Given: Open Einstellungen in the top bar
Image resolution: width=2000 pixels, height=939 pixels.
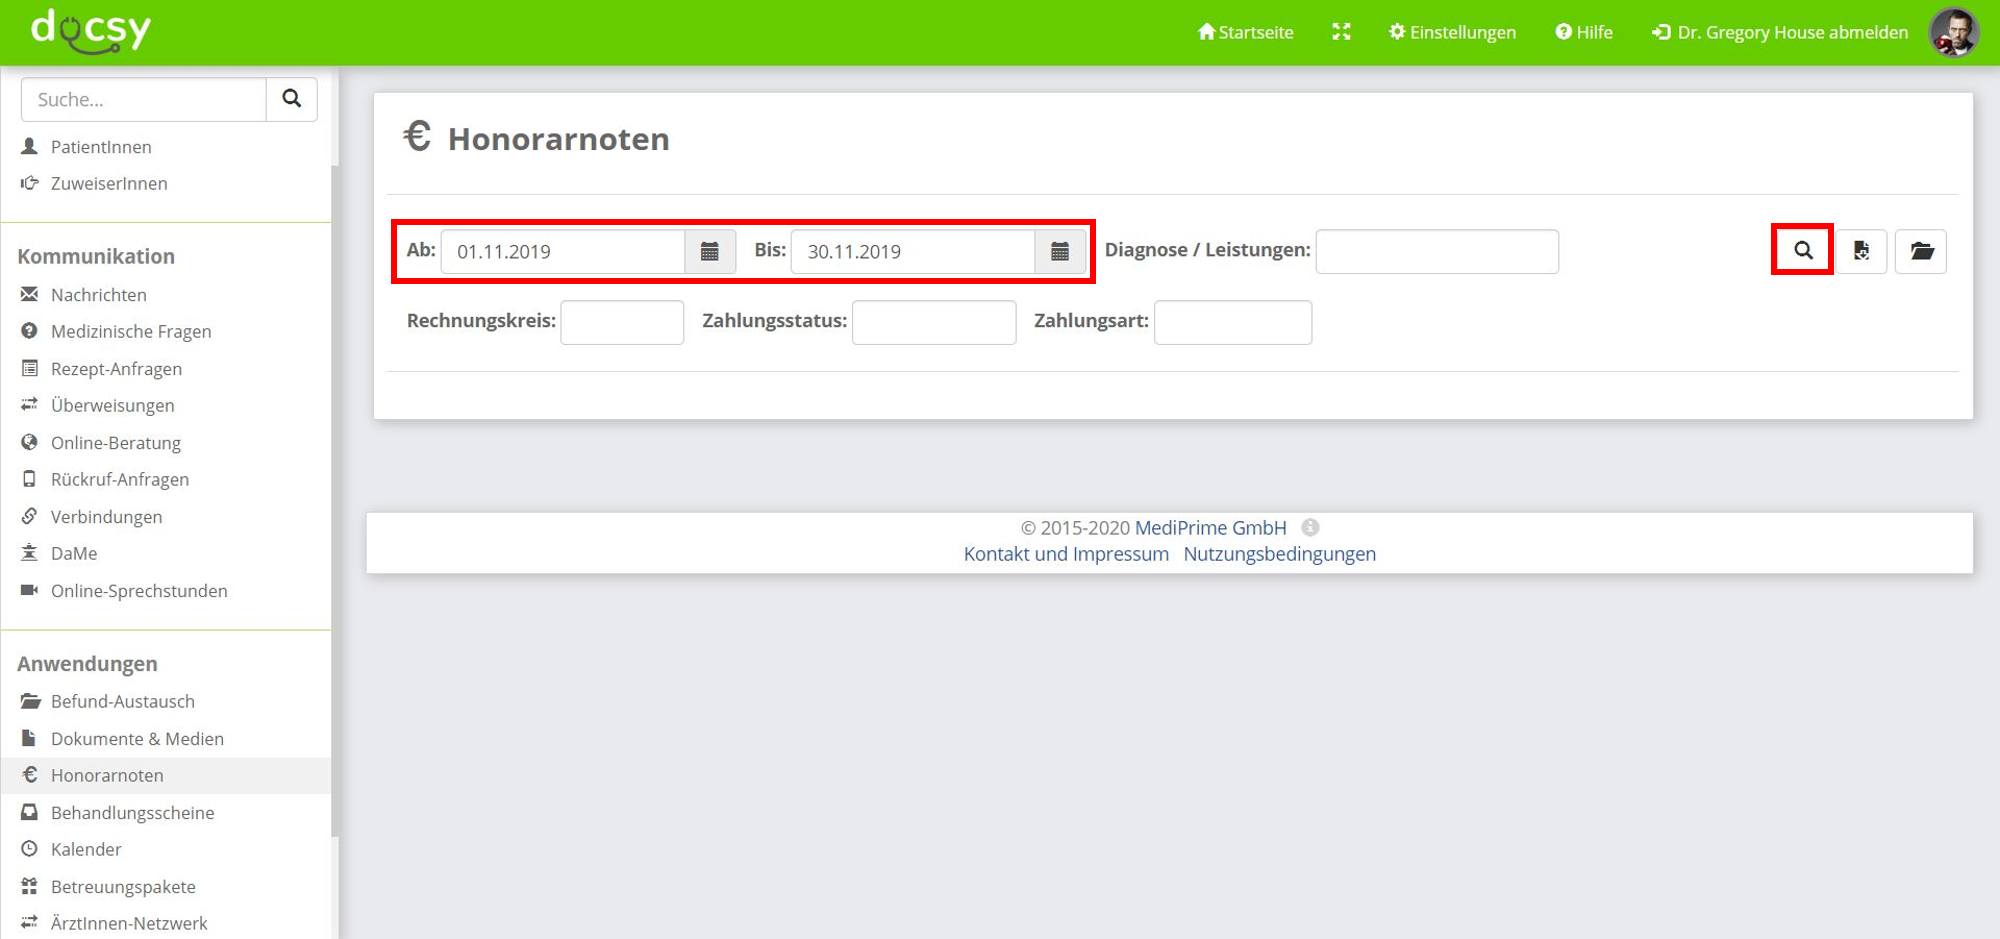Looking at the screenshot, I should click(1452, 32).
